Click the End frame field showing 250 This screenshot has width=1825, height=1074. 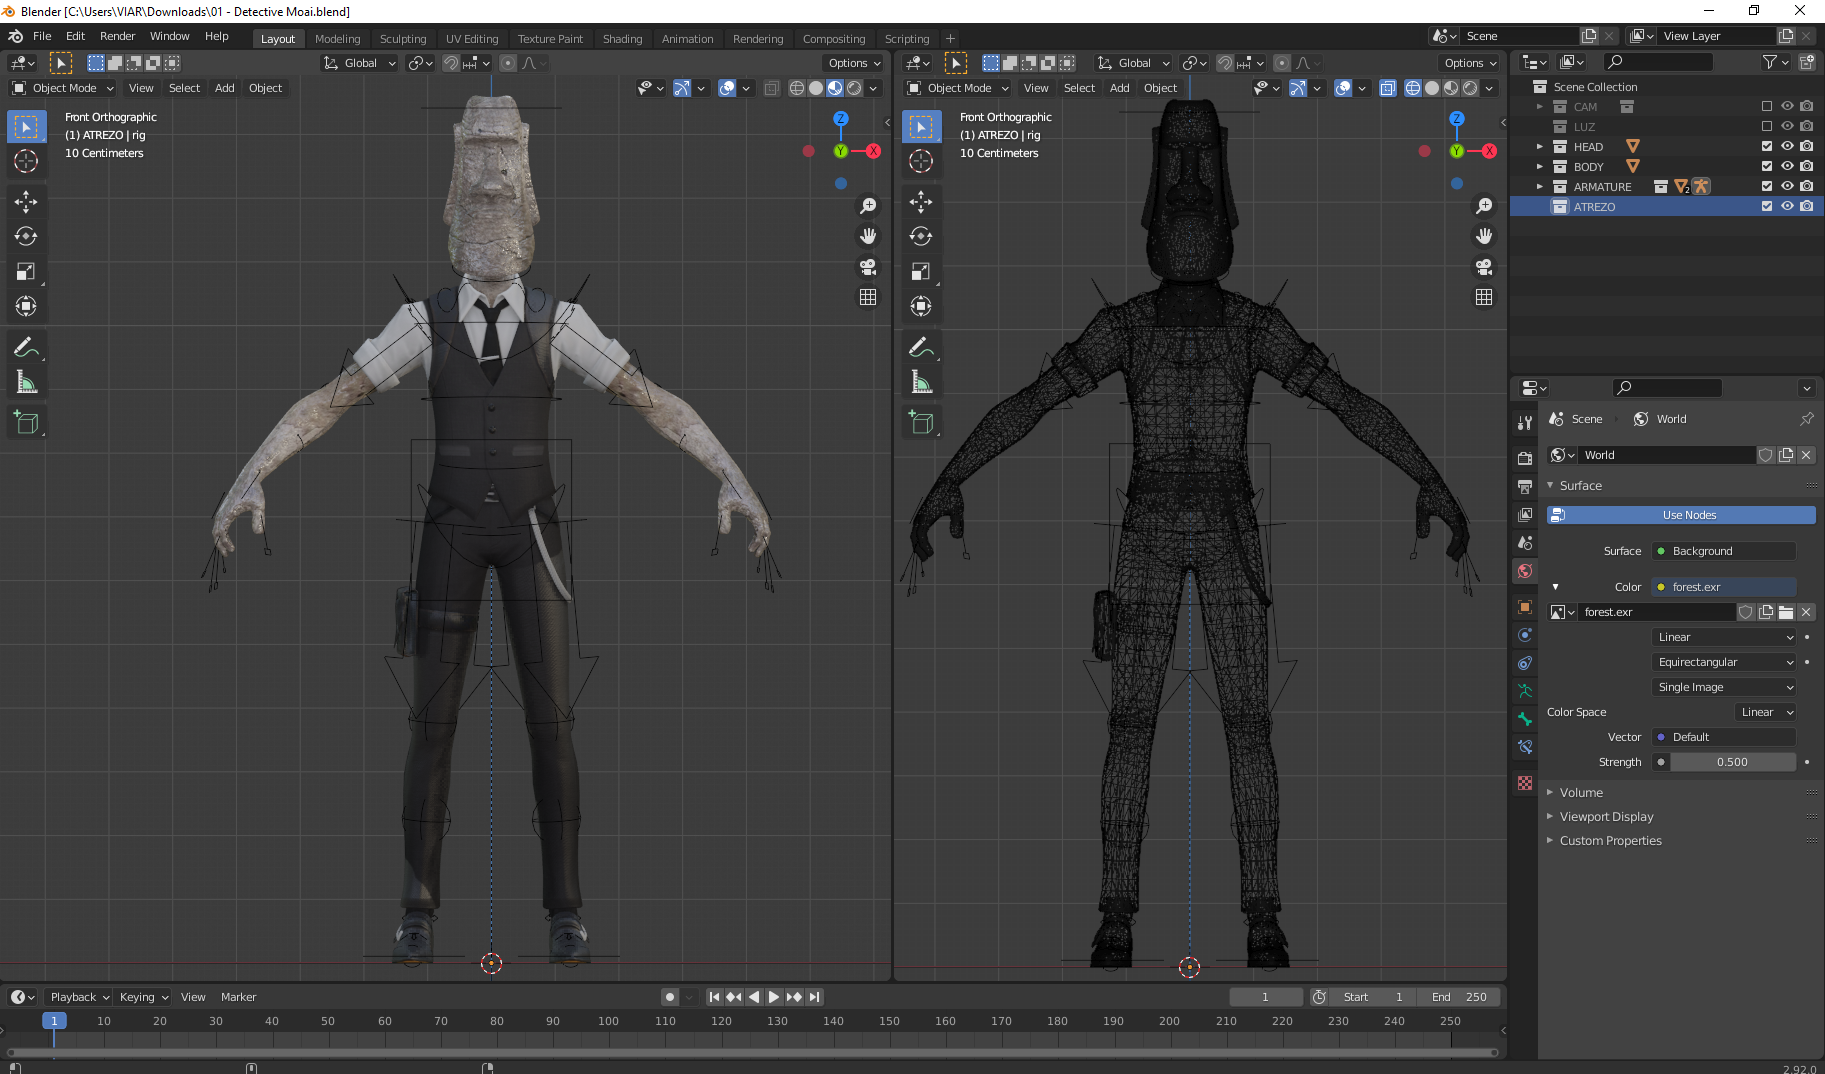[1459, 997]
